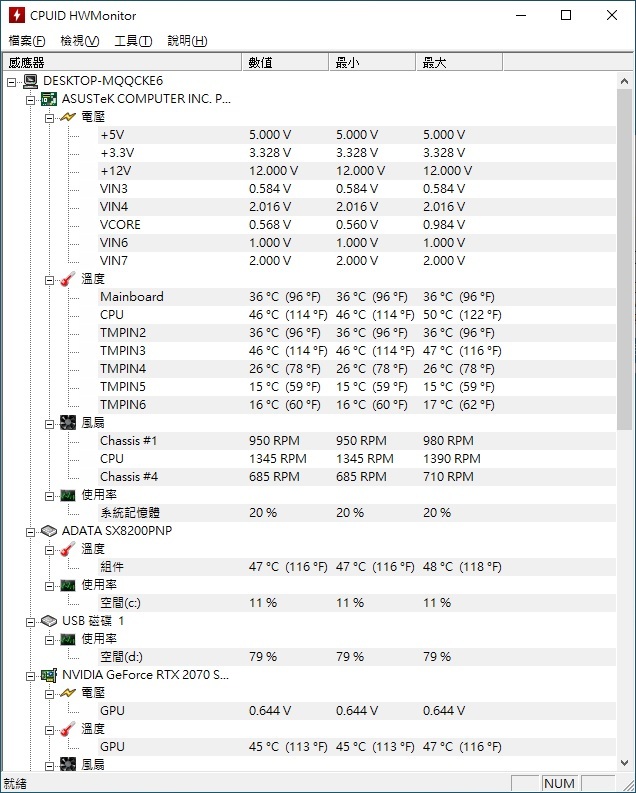Click the ASUSTeK motherboard icon
The height and width of the screenshot is (793, 636).
[x=49, y=99]
